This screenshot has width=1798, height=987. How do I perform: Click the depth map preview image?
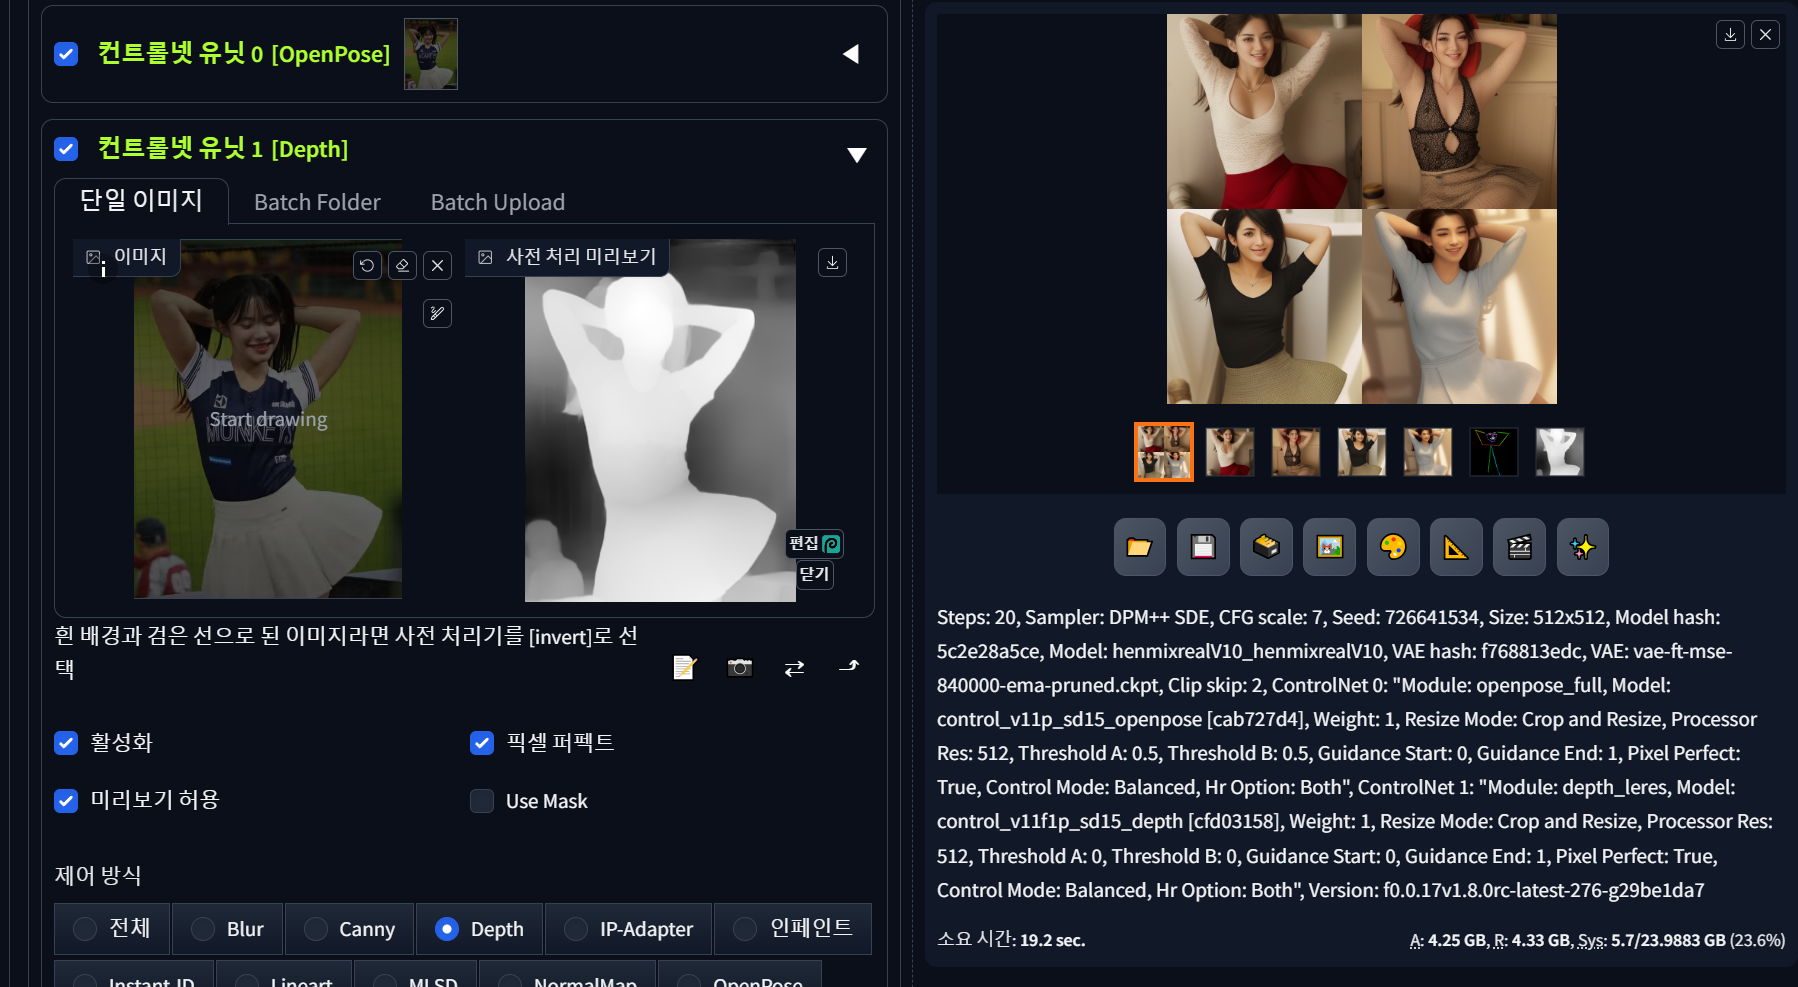660,420
